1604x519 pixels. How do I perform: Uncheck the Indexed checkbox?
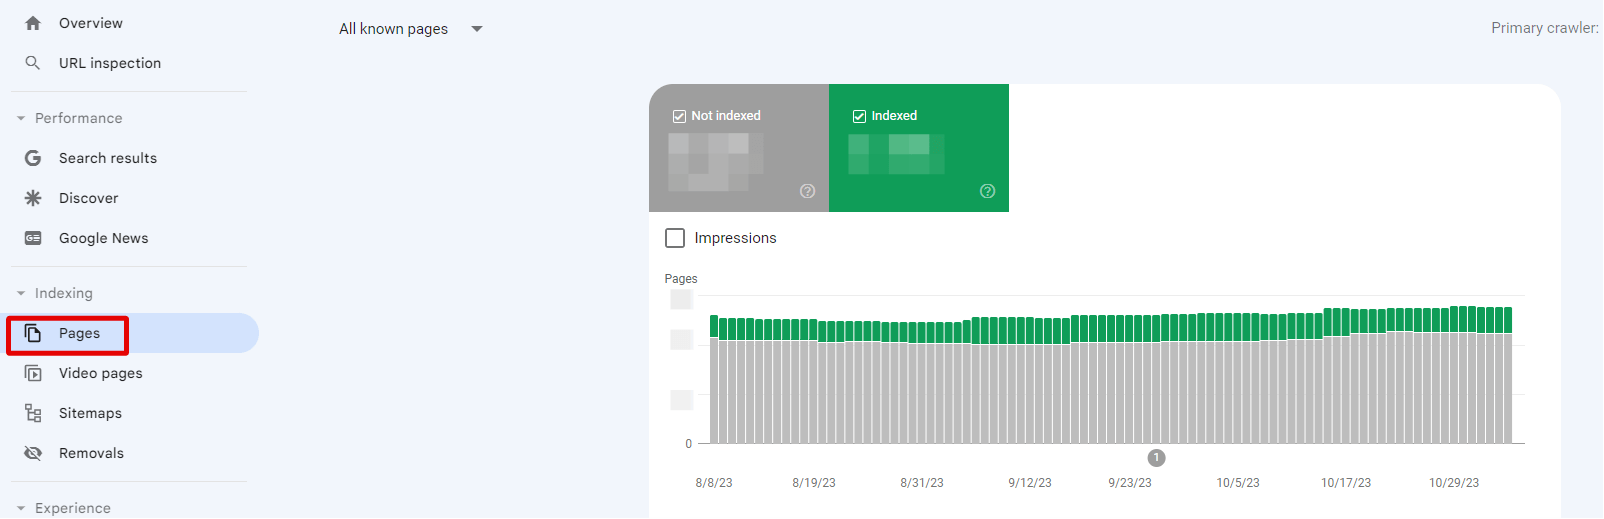coord(859,116)
